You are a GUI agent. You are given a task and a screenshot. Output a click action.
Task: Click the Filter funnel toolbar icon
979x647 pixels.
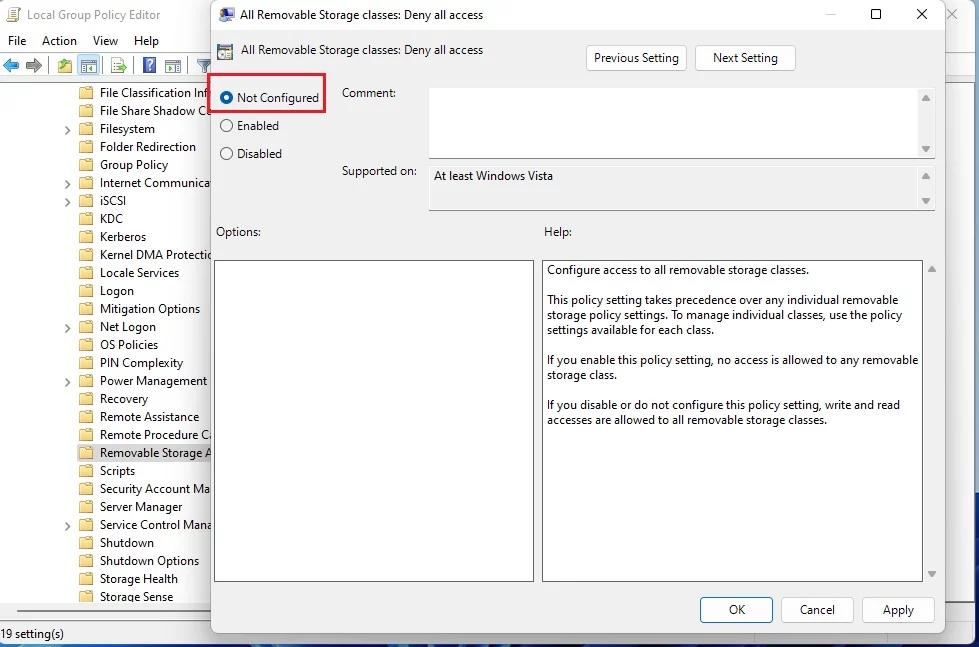(204, 65)
